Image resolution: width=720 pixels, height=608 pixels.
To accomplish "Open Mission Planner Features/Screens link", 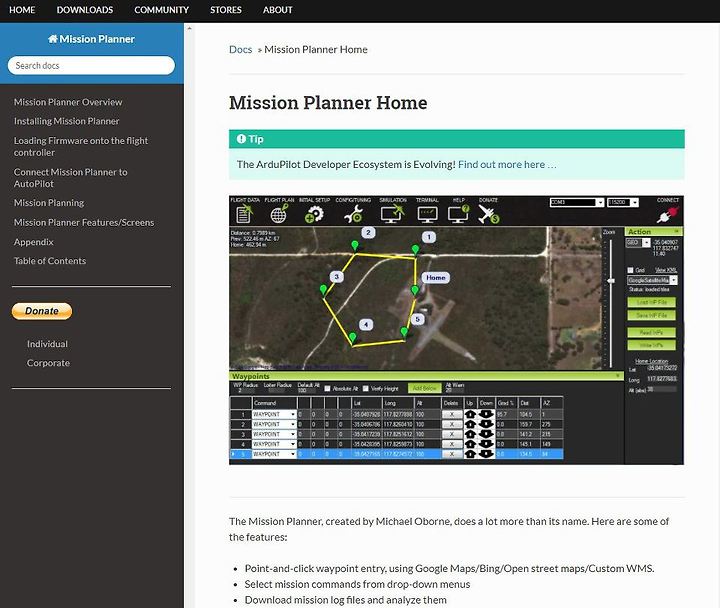I will point(84,222).
